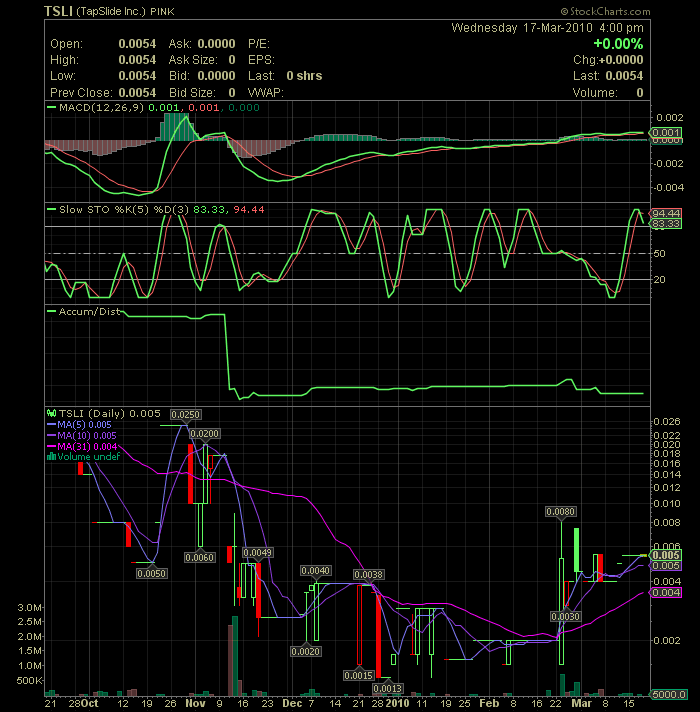
Task: Select the Low price value
Action: coord(137,76)
